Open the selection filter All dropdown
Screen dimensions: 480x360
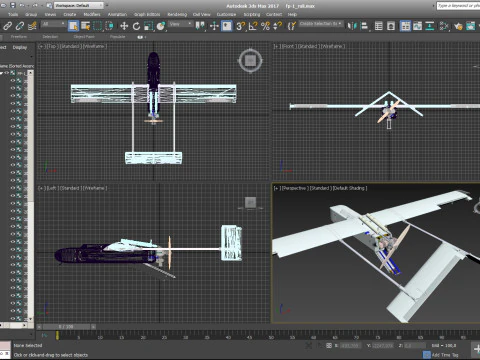[53, 24]
